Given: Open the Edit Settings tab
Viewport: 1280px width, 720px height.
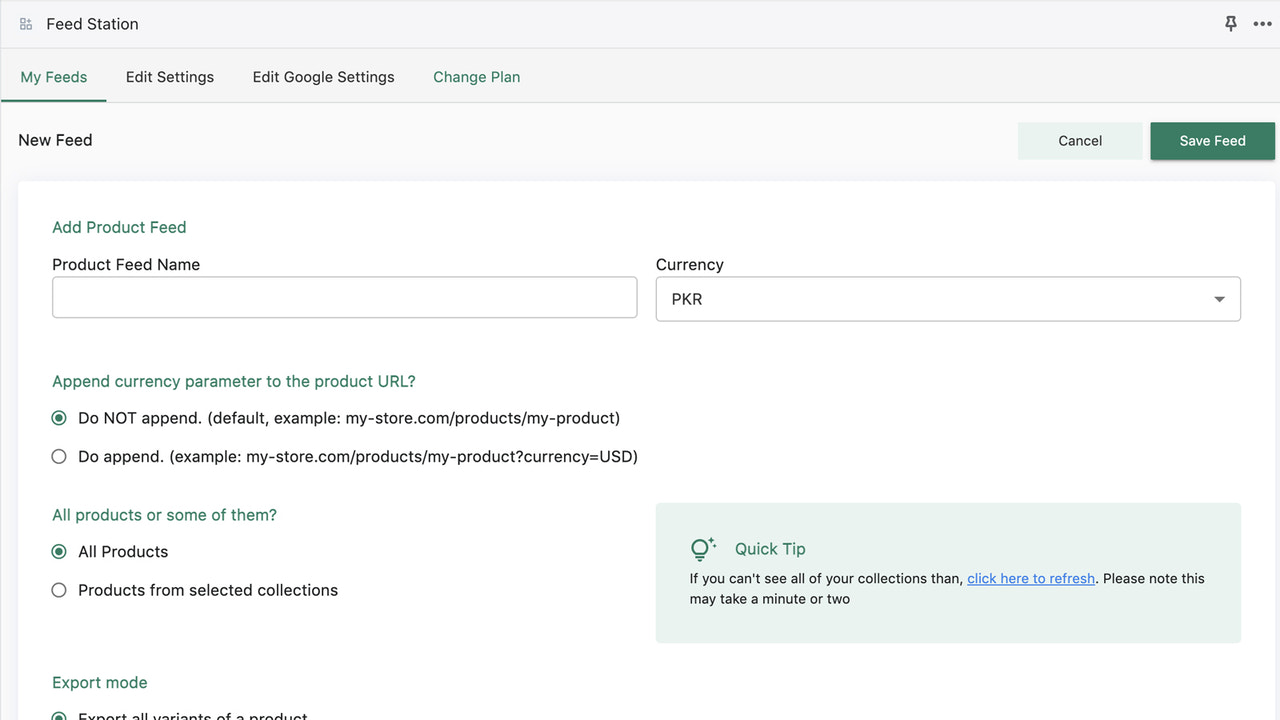Looking at the screenshot, I should point(170,77).
